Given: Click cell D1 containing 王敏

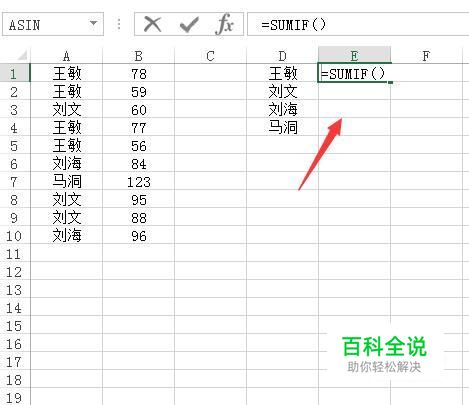Looking at the screenshot, I should coord(282,73).
